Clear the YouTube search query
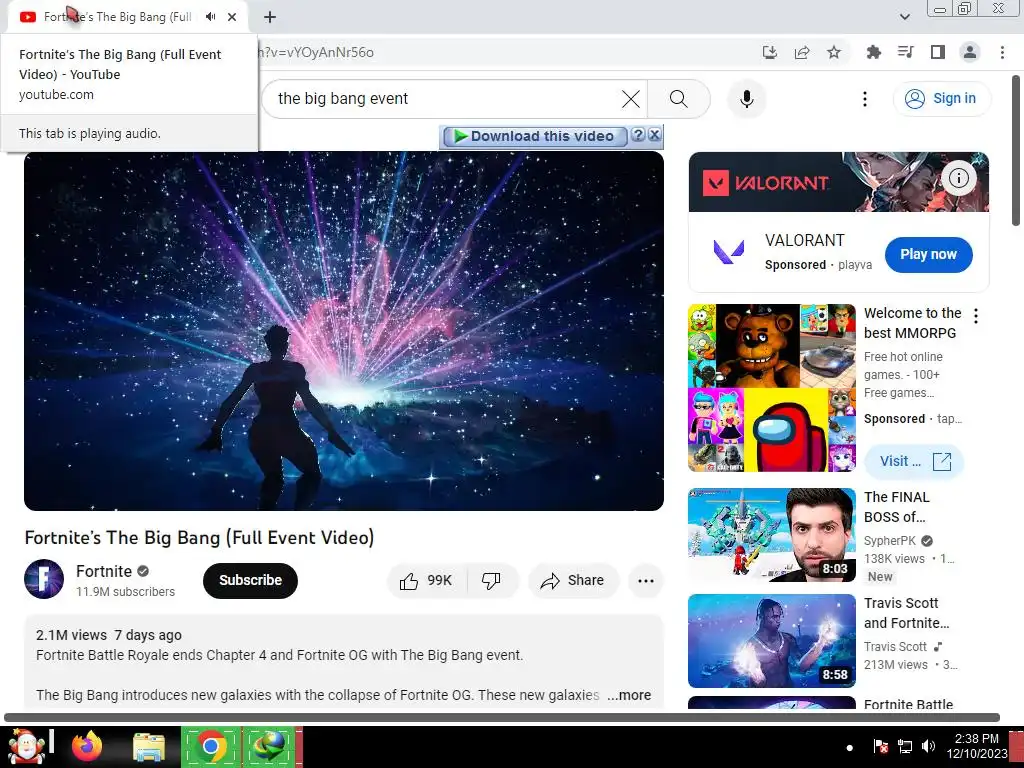Image resolution: width=1024 pixels, height=768 pixels. click(x=631, y=99)
